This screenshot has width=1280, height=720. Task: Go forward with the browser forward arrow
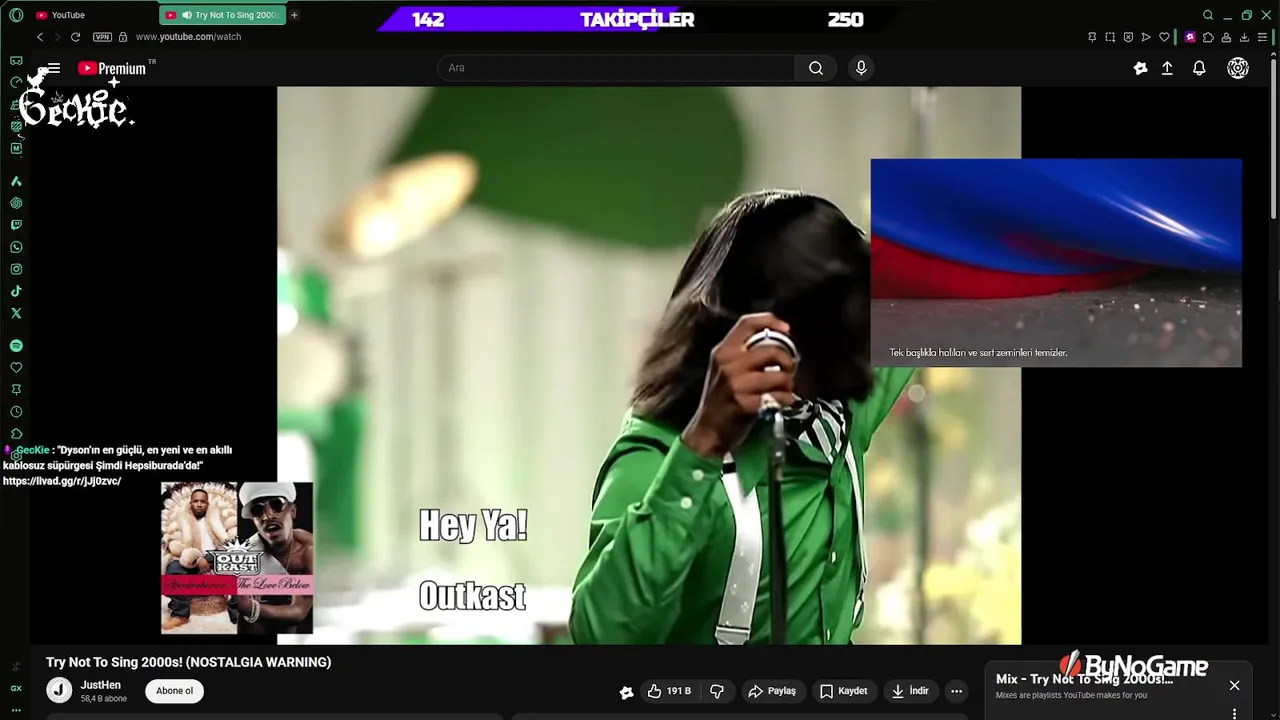point(57,37)
